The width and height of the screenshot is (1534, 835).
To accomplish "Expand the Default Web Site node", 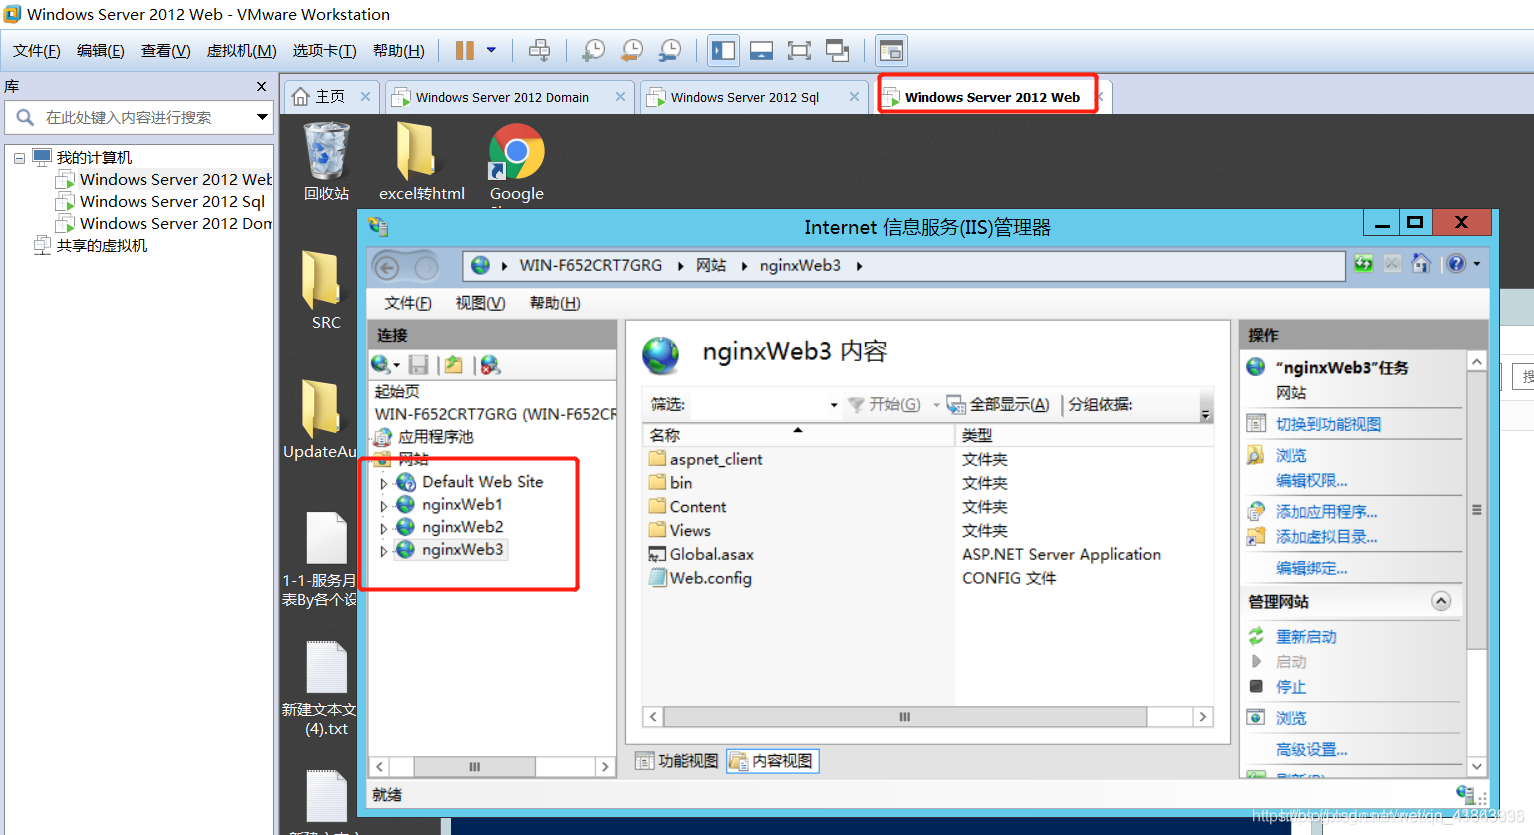I will coord(383,483).
